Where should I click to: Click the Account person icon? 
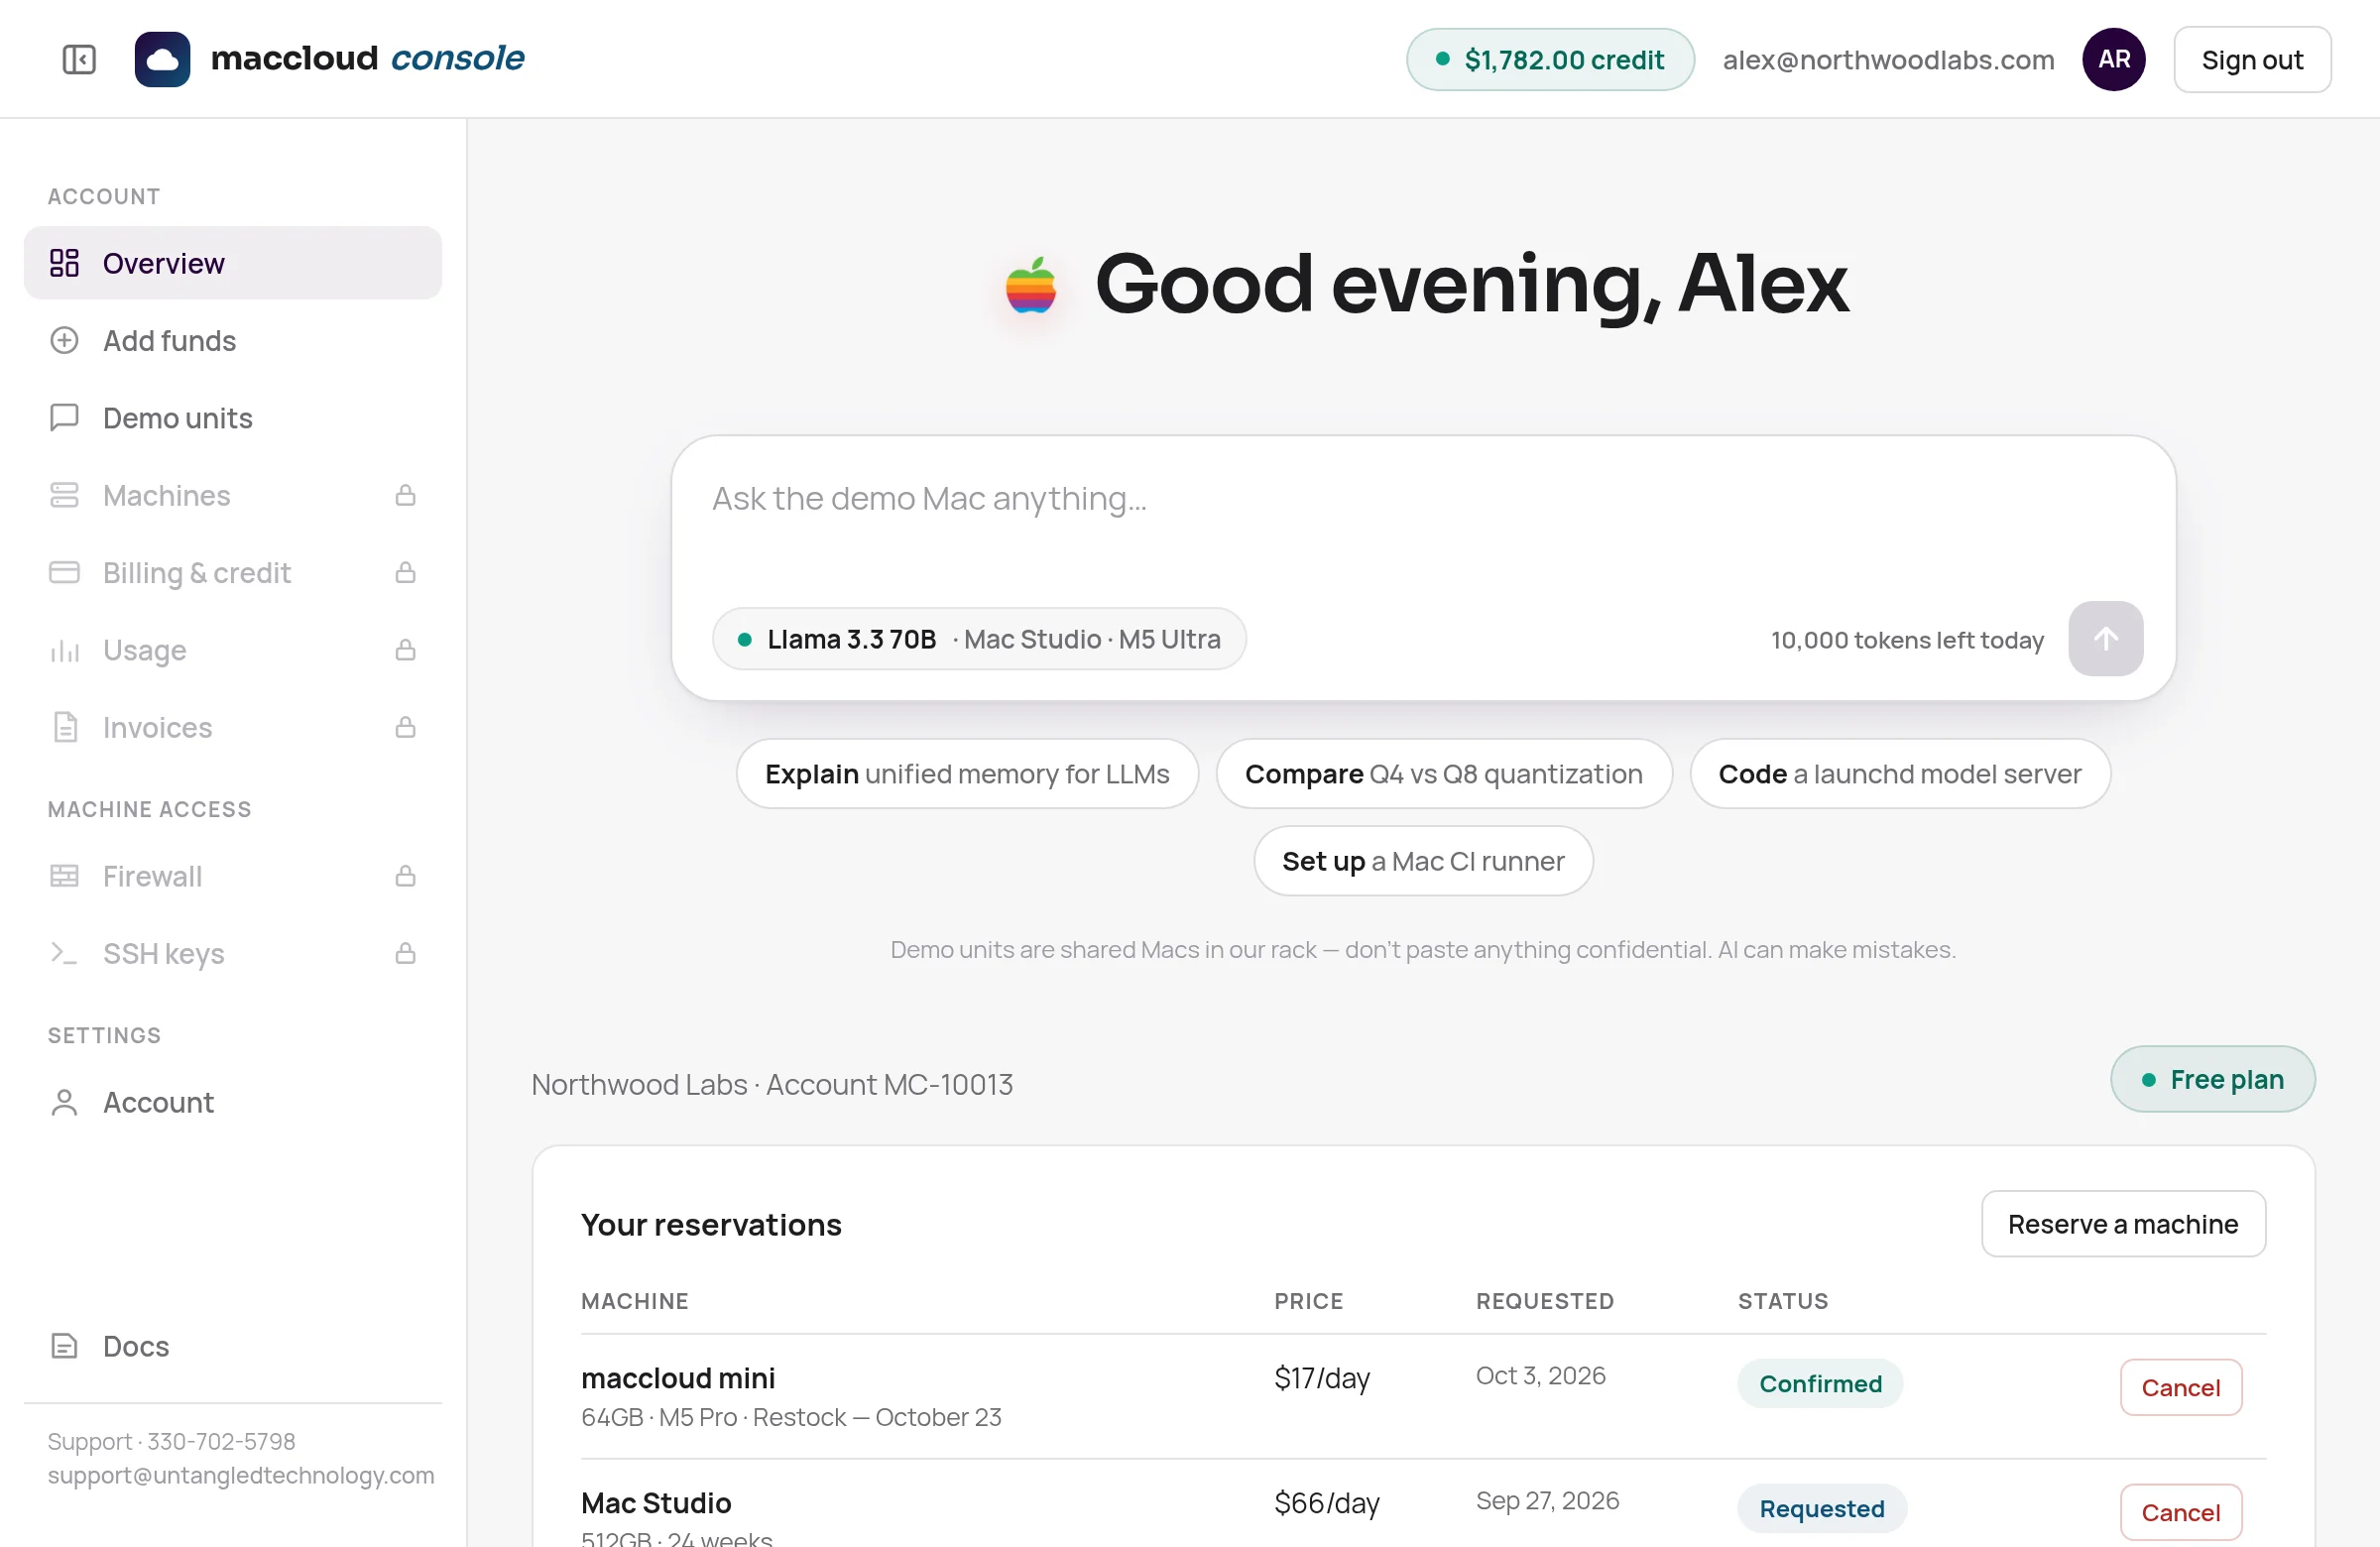click(x=64, y=1102)
